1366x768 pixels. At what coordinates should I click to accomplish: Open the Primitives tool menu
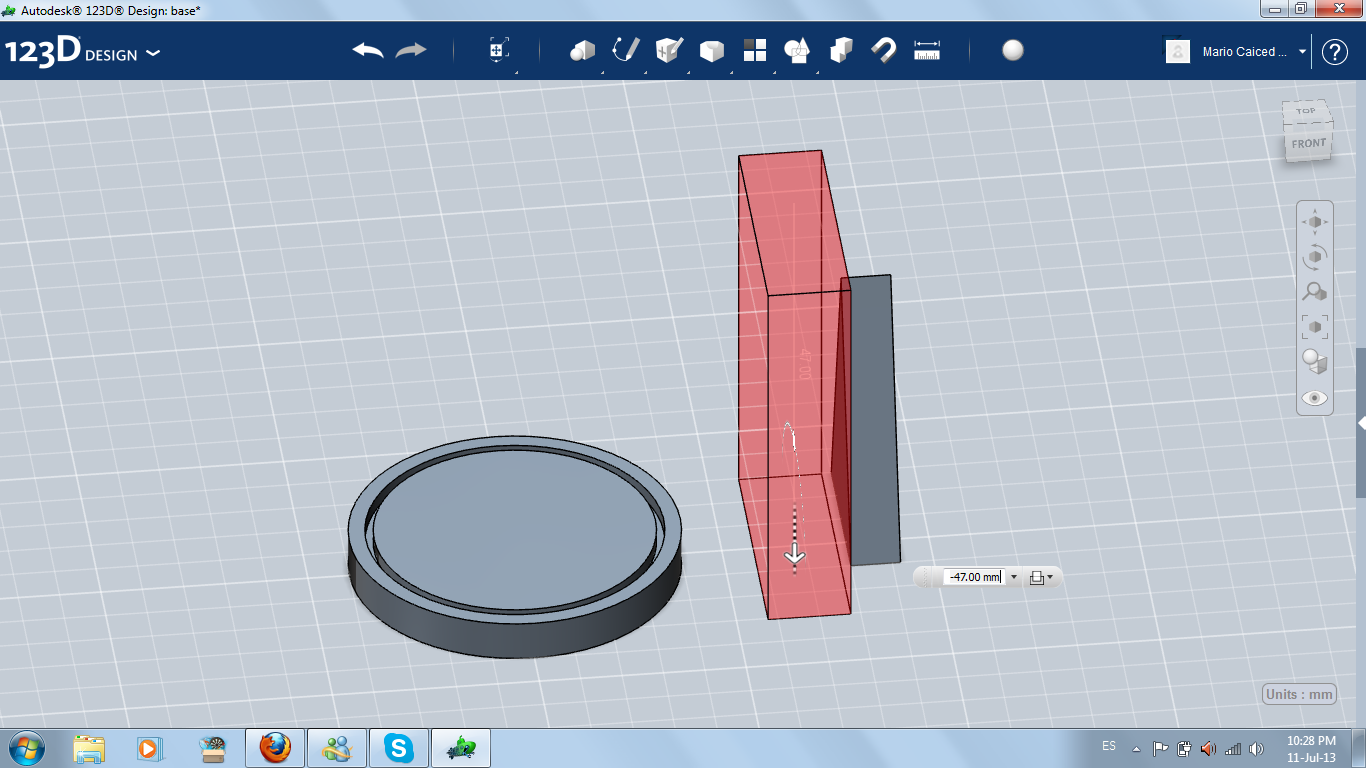point(582,50)
